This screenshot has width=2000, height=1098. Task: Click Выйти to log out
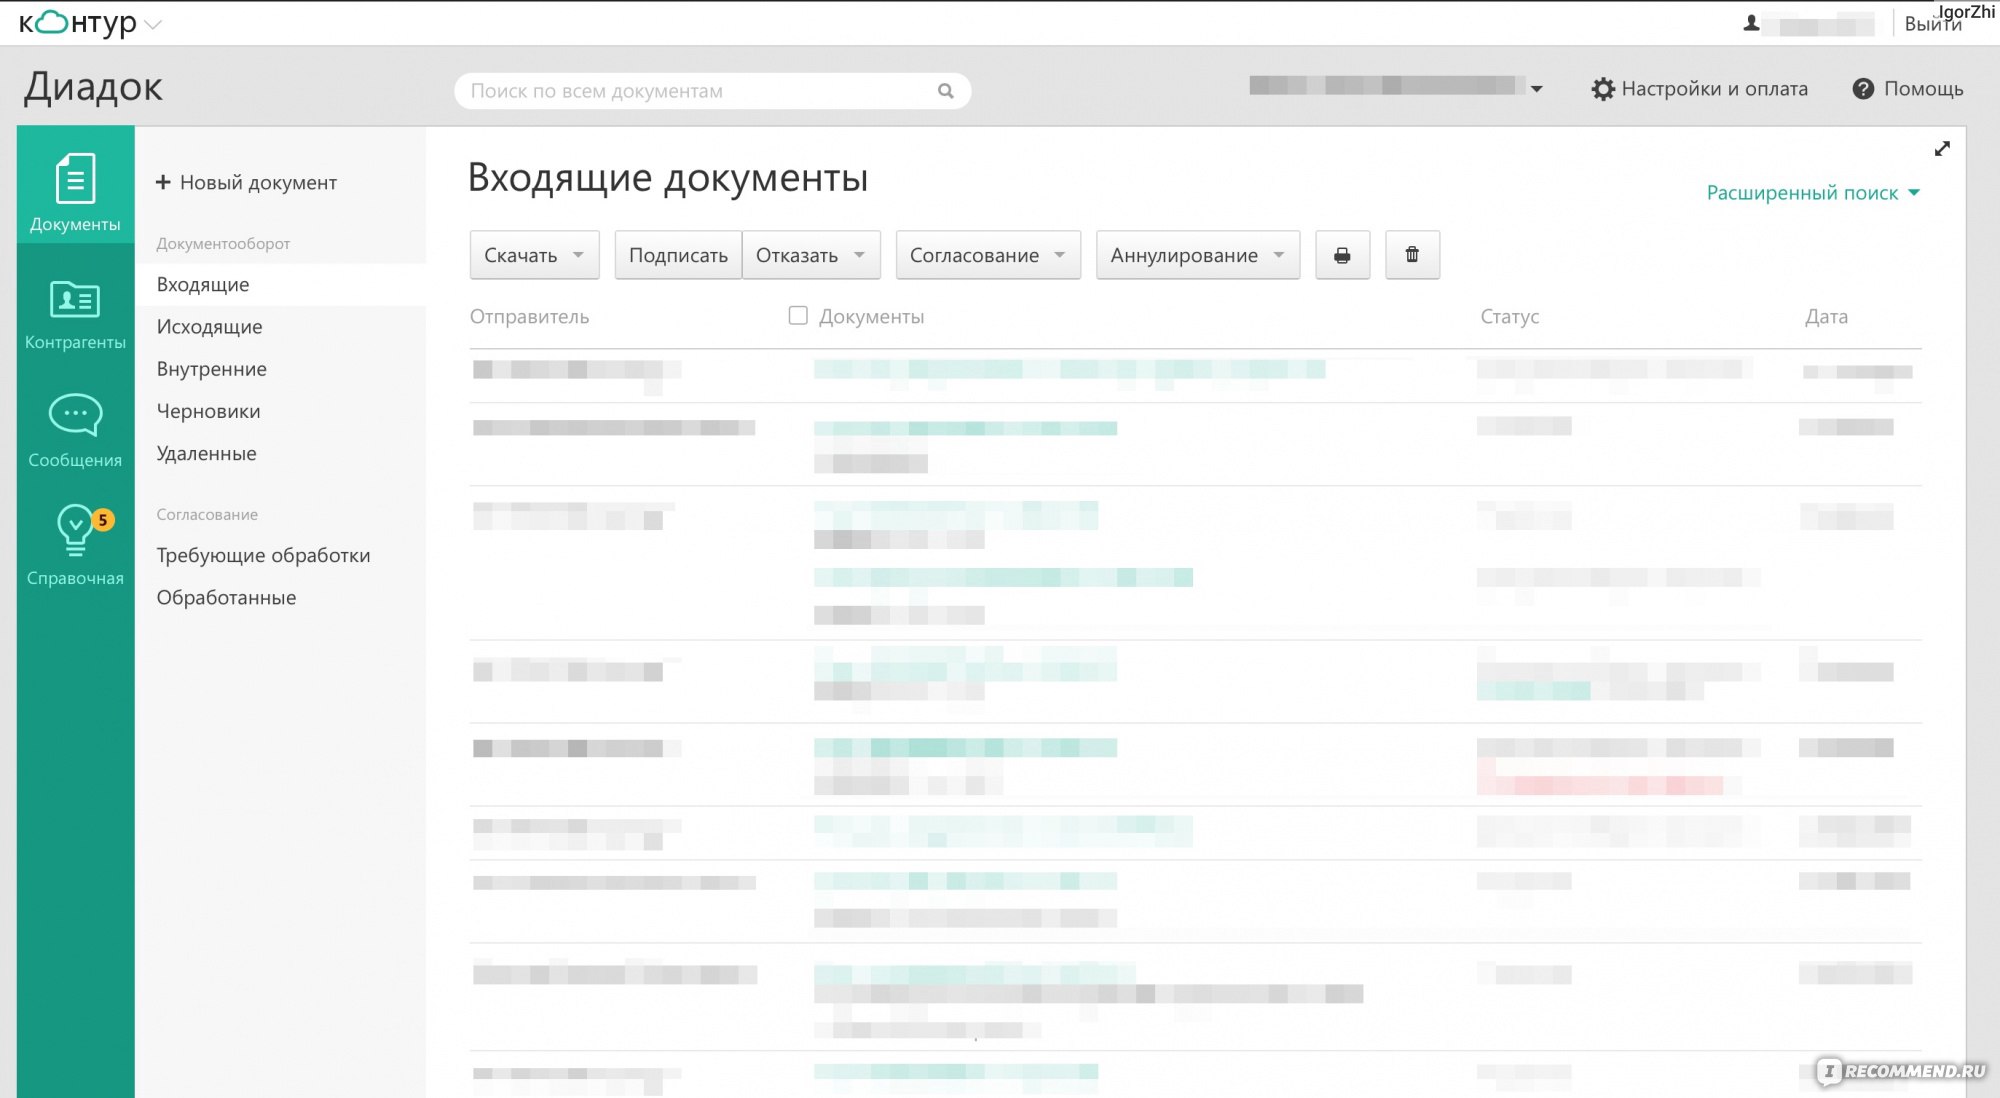coord(1932,24)
